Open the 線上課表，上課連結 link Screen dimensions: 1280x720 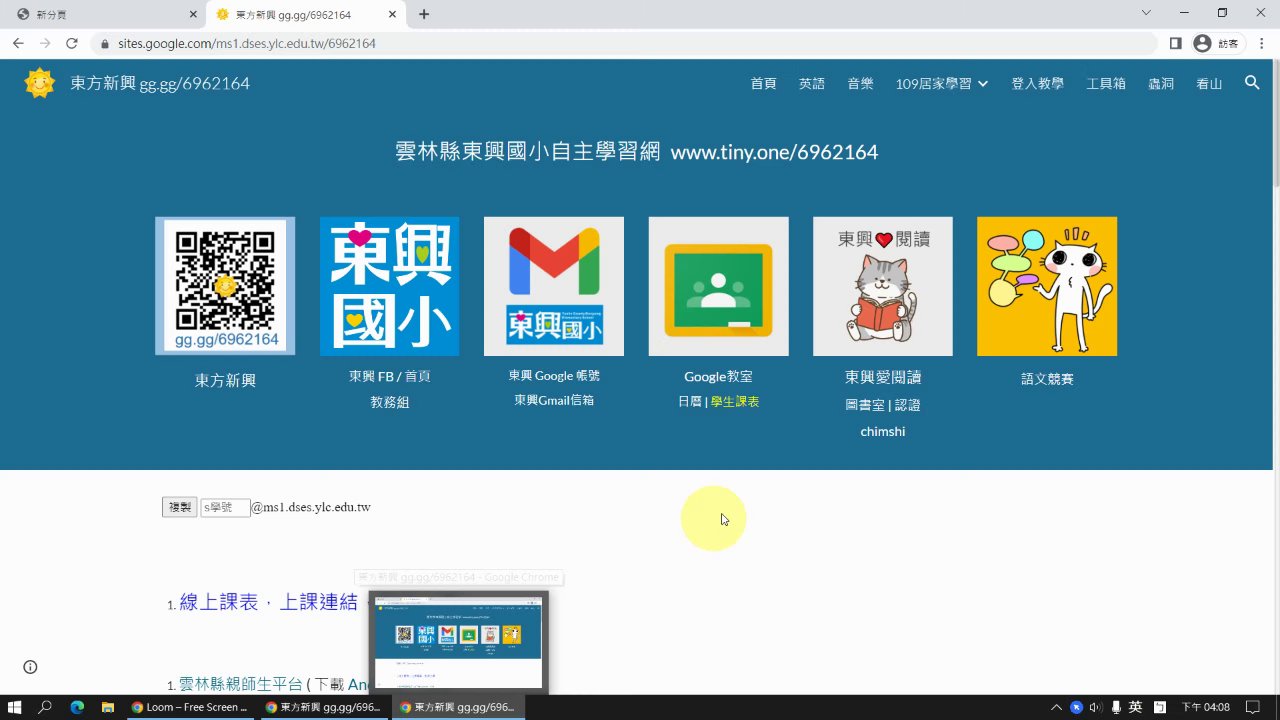[x=268, y=602]
